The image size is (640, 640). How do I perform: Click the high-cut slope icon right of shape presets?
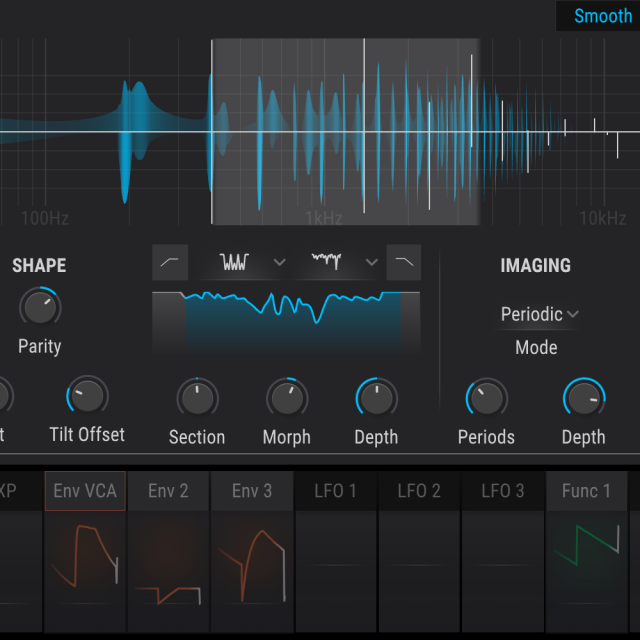point(403,262)
